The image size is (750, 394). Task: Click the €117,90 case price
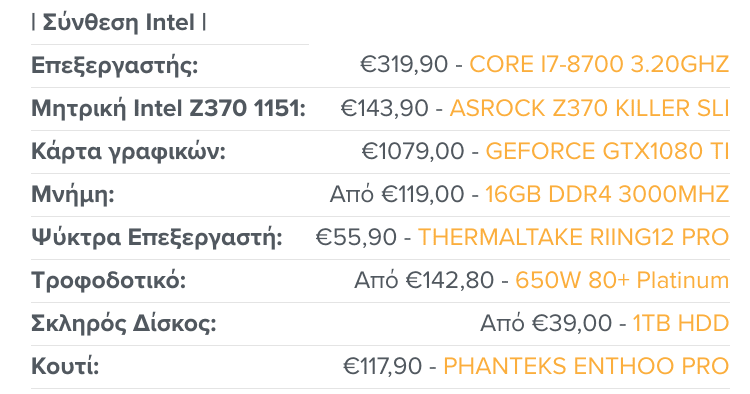point(383,366)
